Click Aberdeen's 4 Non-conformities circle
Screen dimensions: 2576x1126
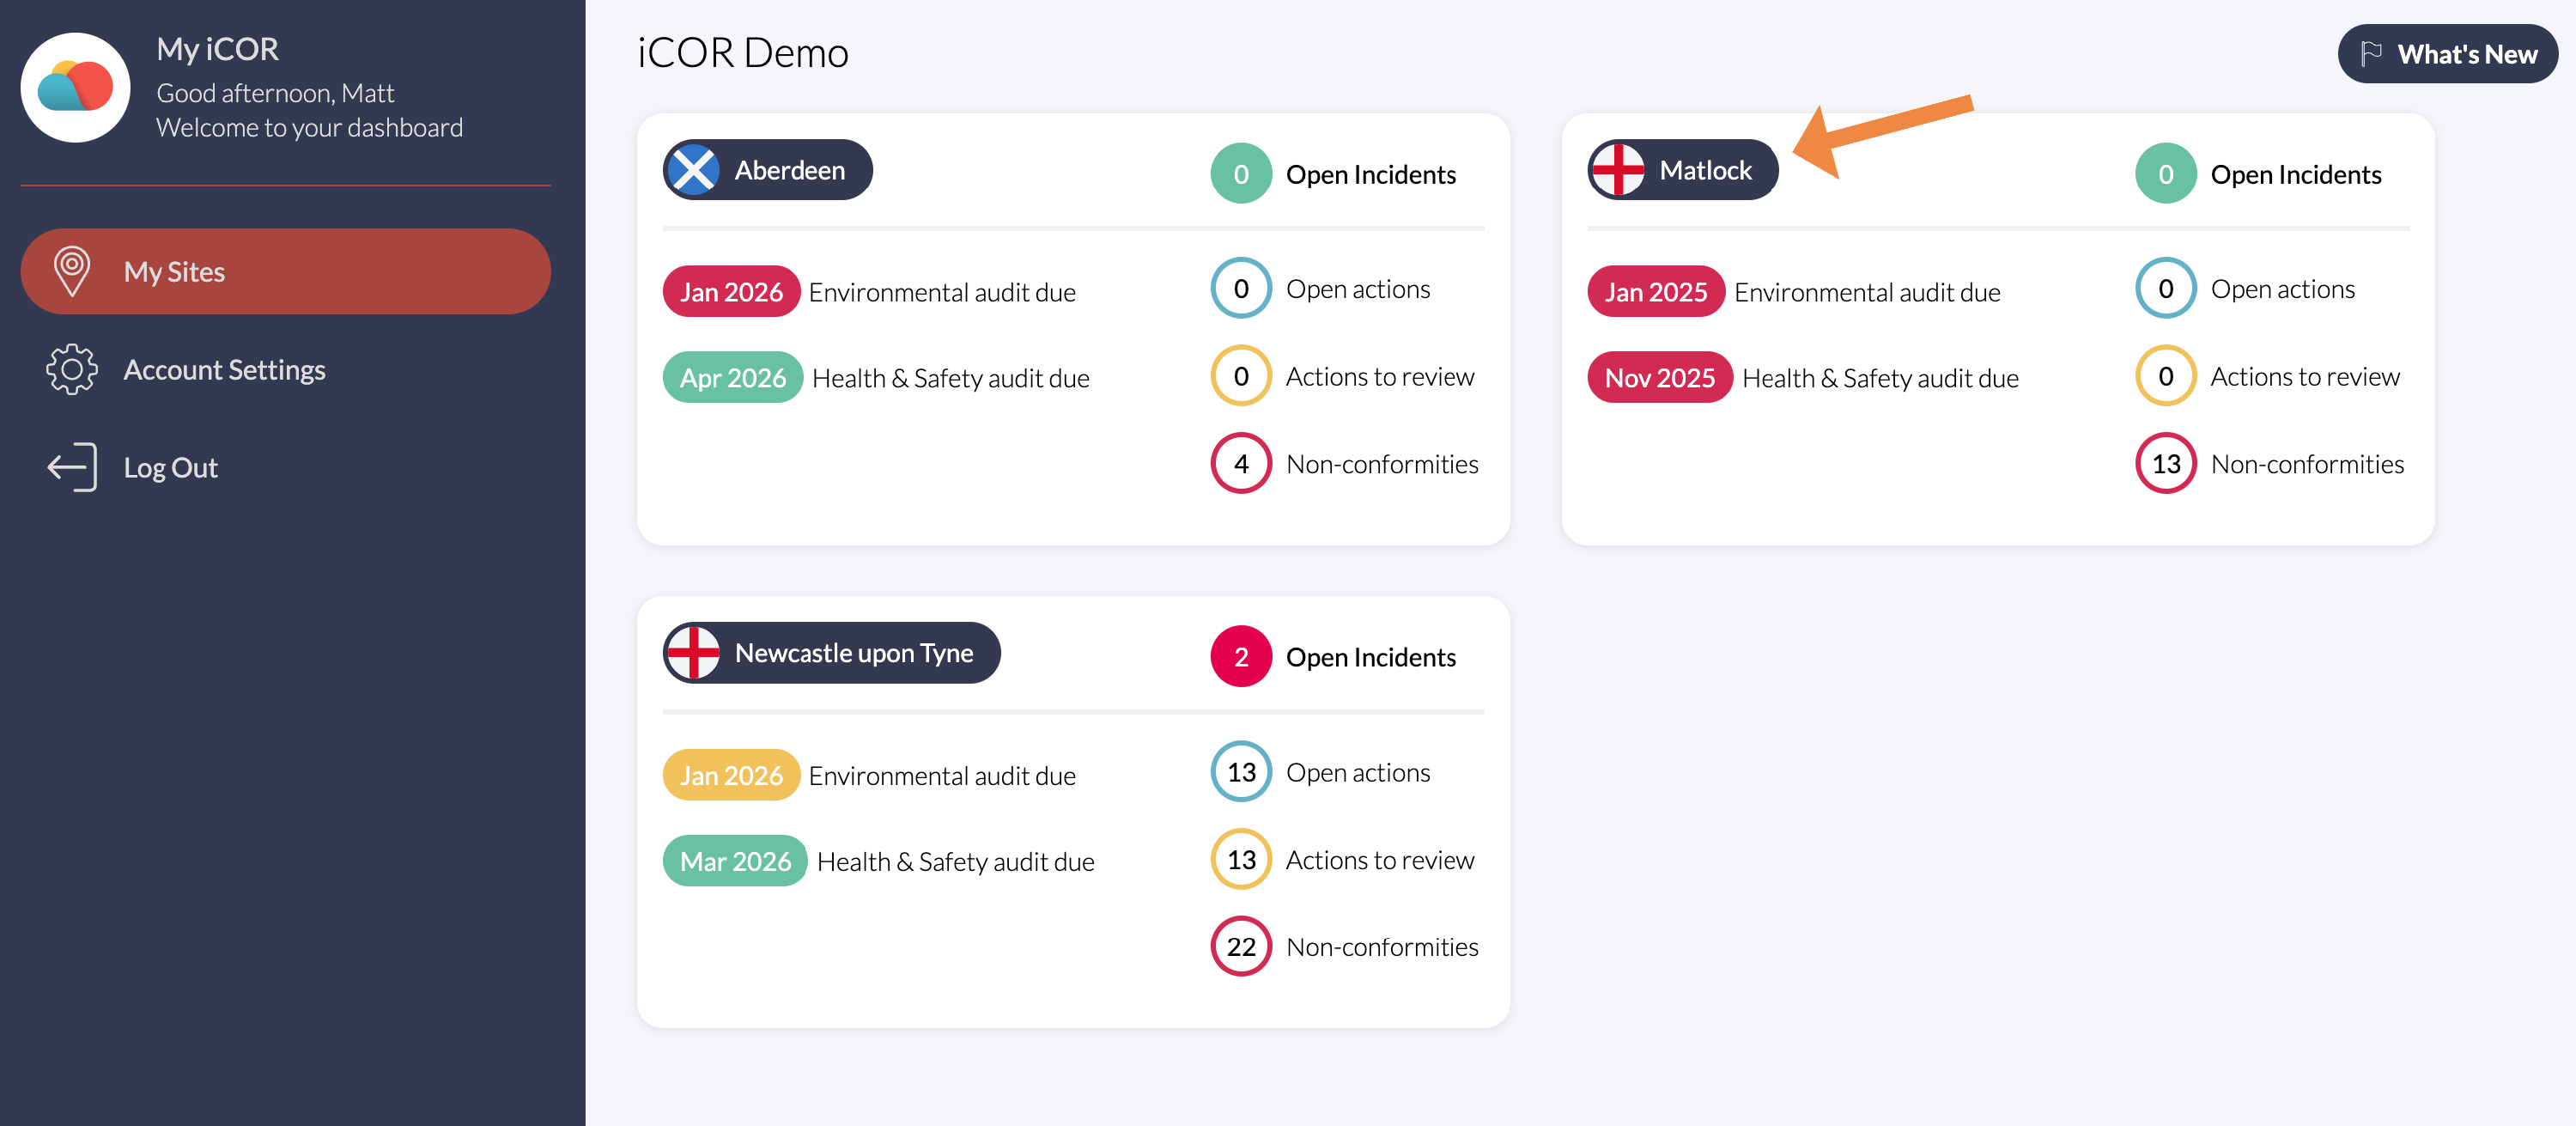1240,463
